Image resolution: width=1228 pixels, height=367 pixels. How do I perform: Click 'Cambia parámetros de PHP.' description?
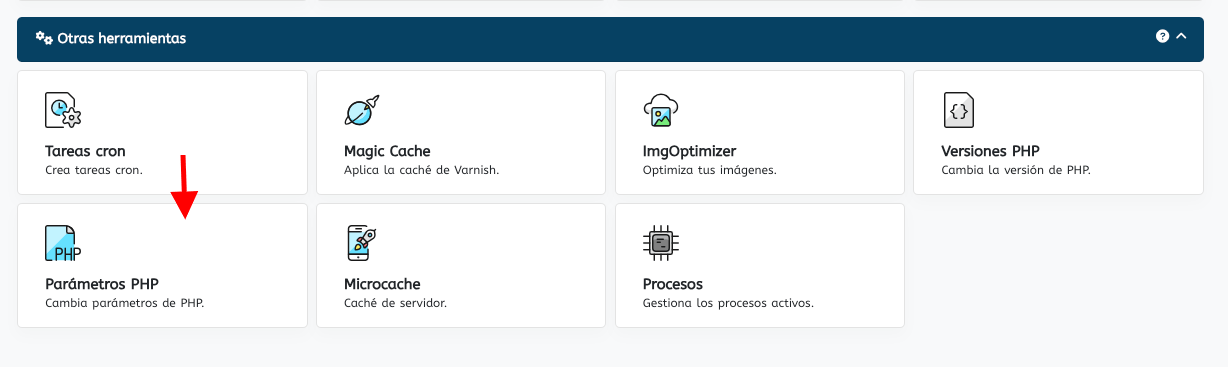click(x=125, y=303)
